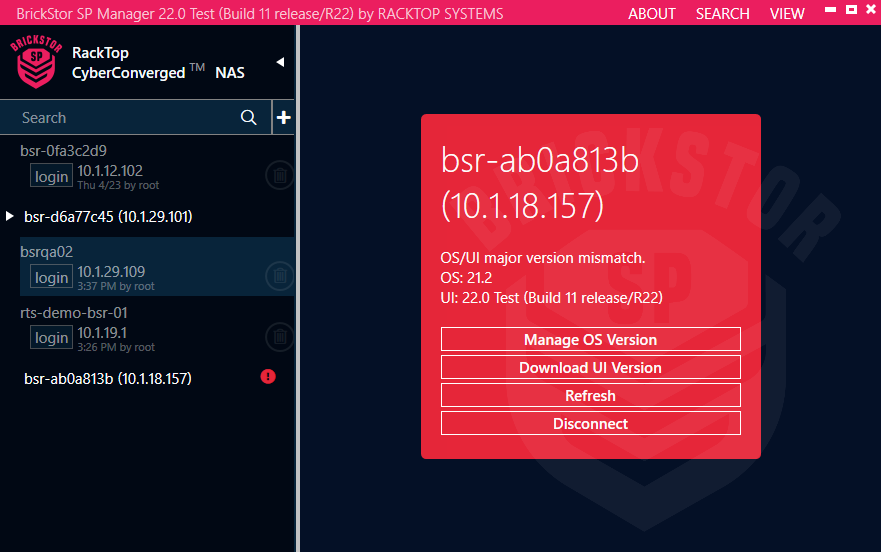
Task: Hit the Refresh button
Action: 590,395
